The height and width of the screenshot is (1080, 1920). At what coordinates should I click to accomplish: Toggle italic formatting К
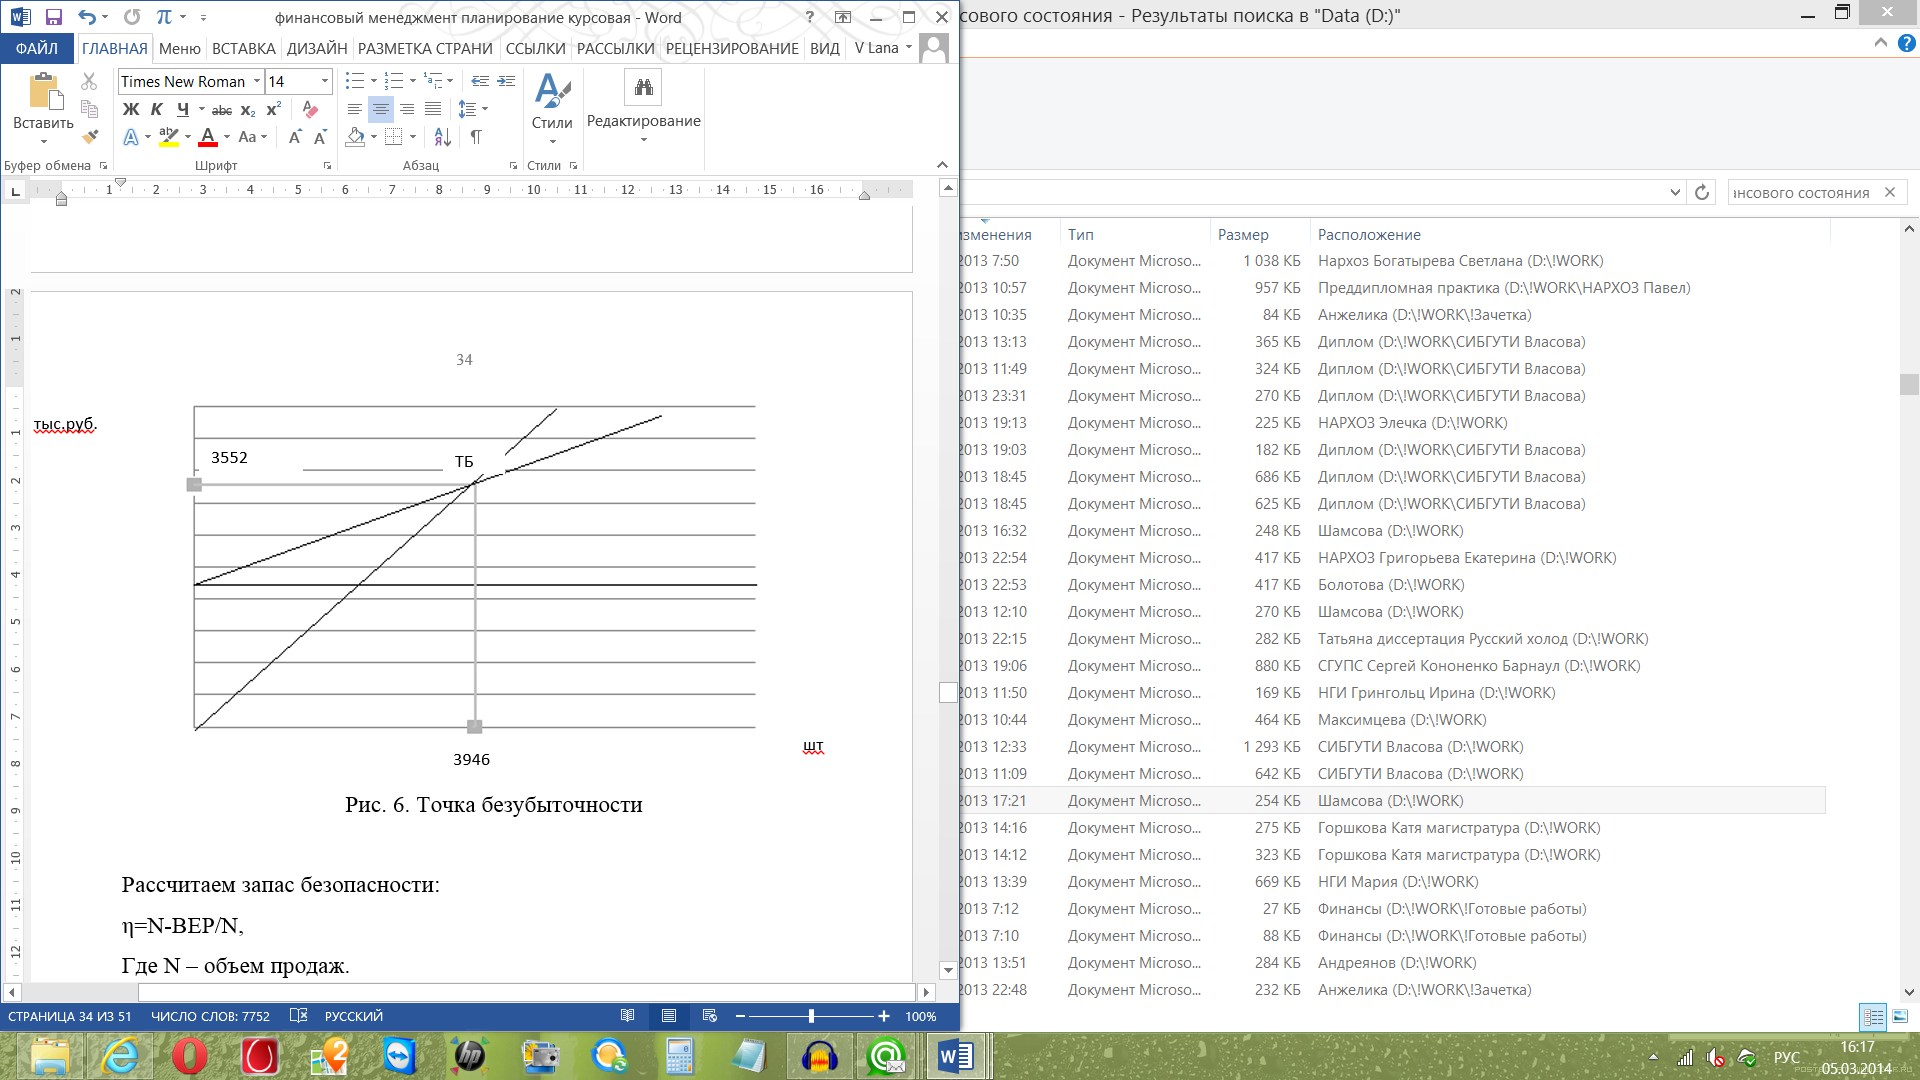point(156,110)
